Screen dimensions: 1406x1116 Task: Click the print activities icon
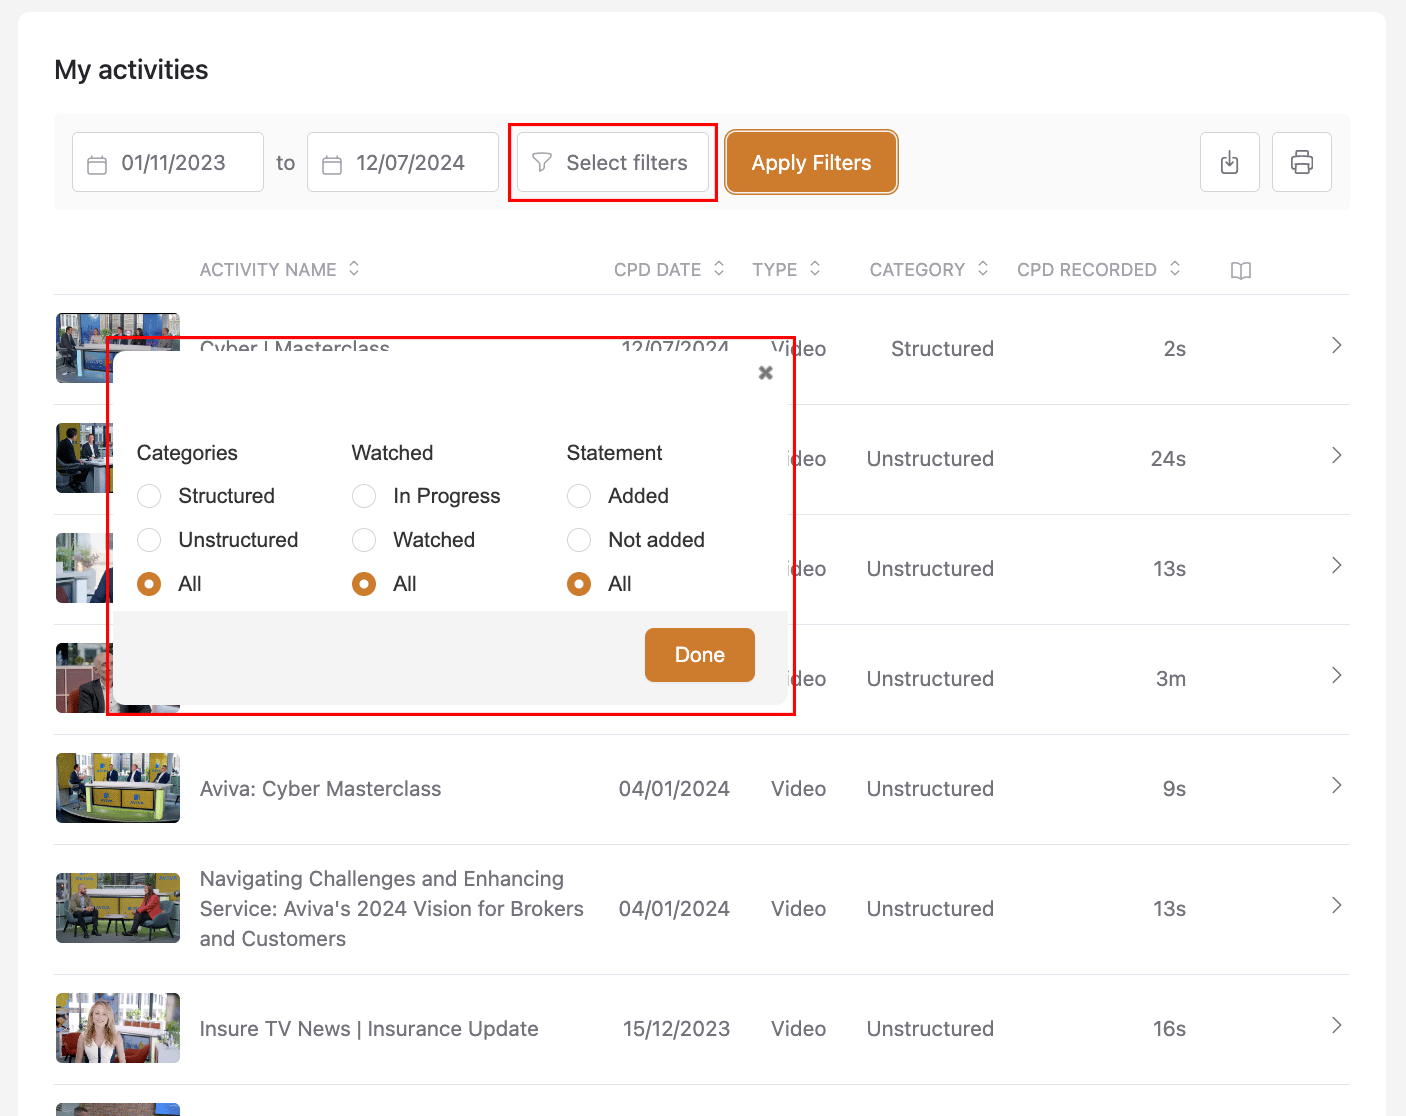1301,162
